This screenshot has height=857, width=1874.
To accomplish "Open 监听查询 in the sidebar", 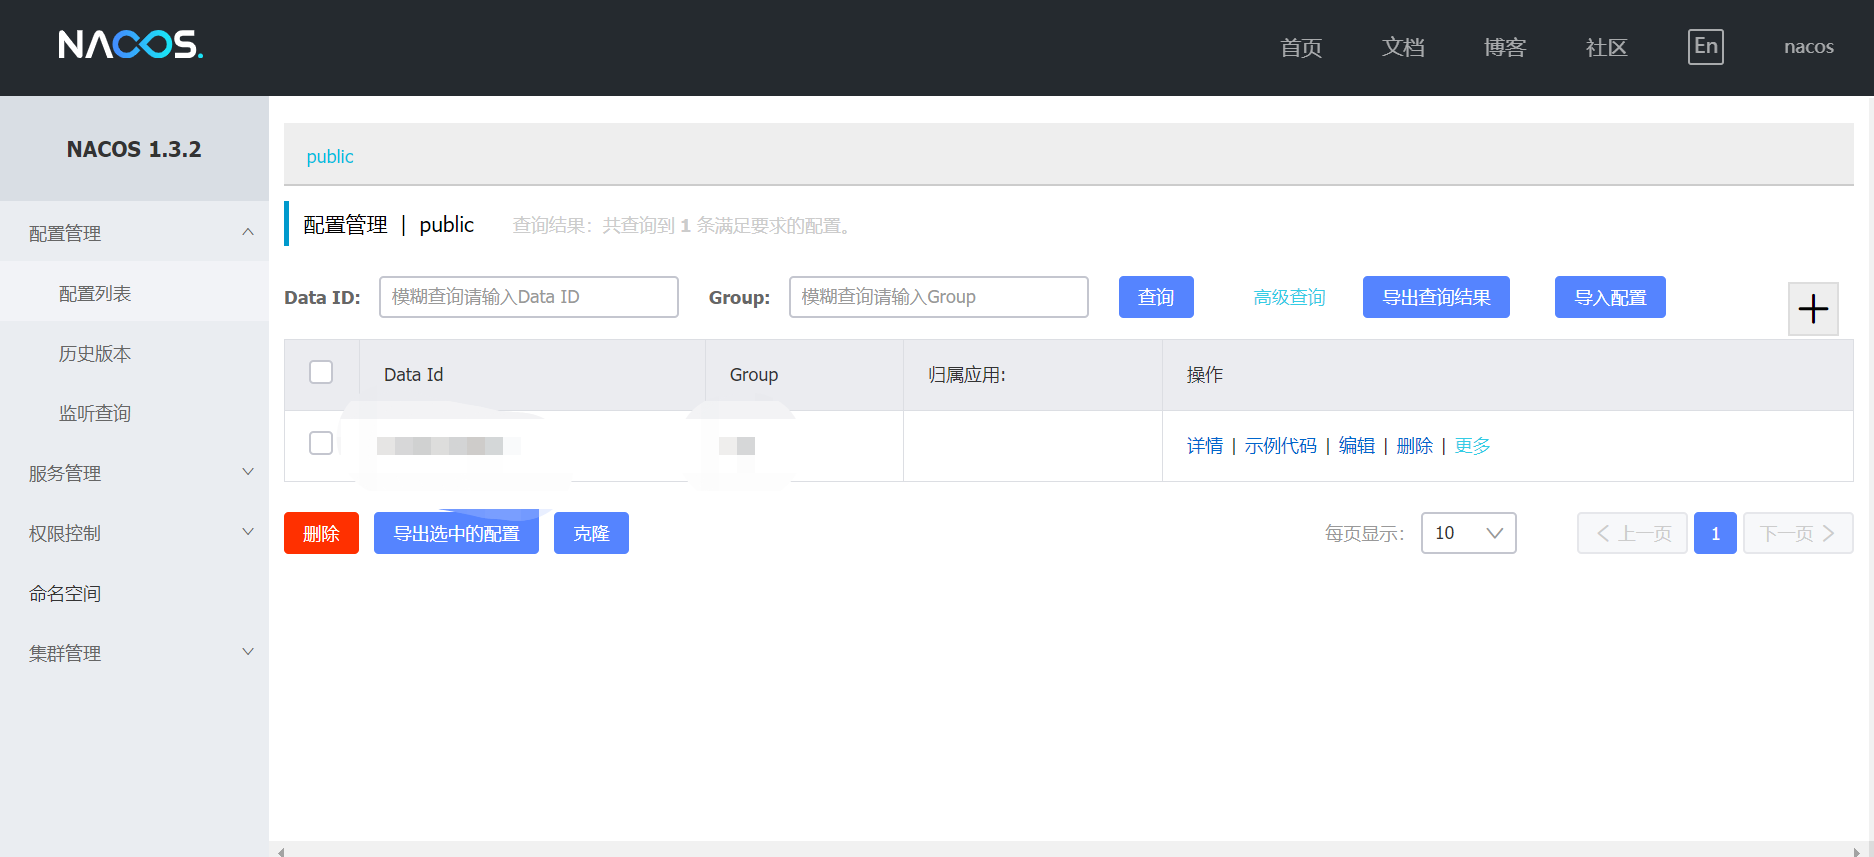I will pos(134,413).
